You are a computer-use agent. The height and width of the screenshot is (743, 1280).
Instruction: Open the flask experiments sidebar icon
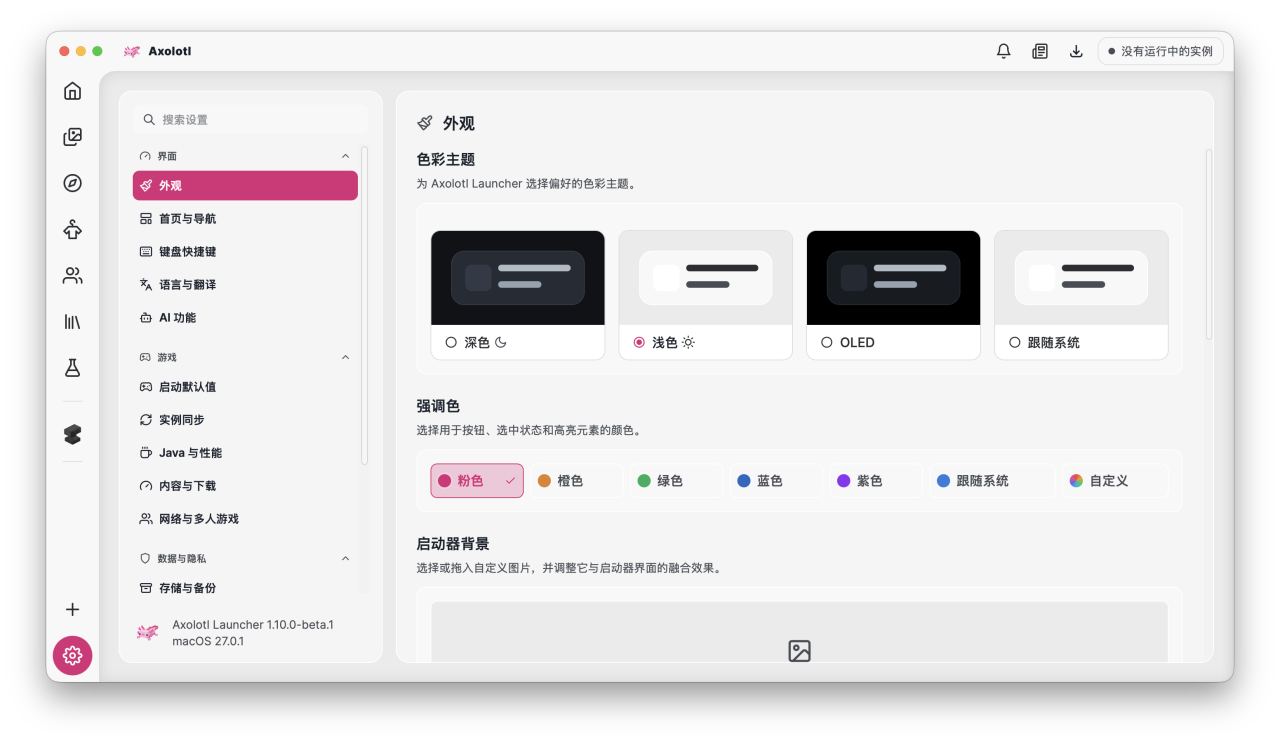point(72,368)
